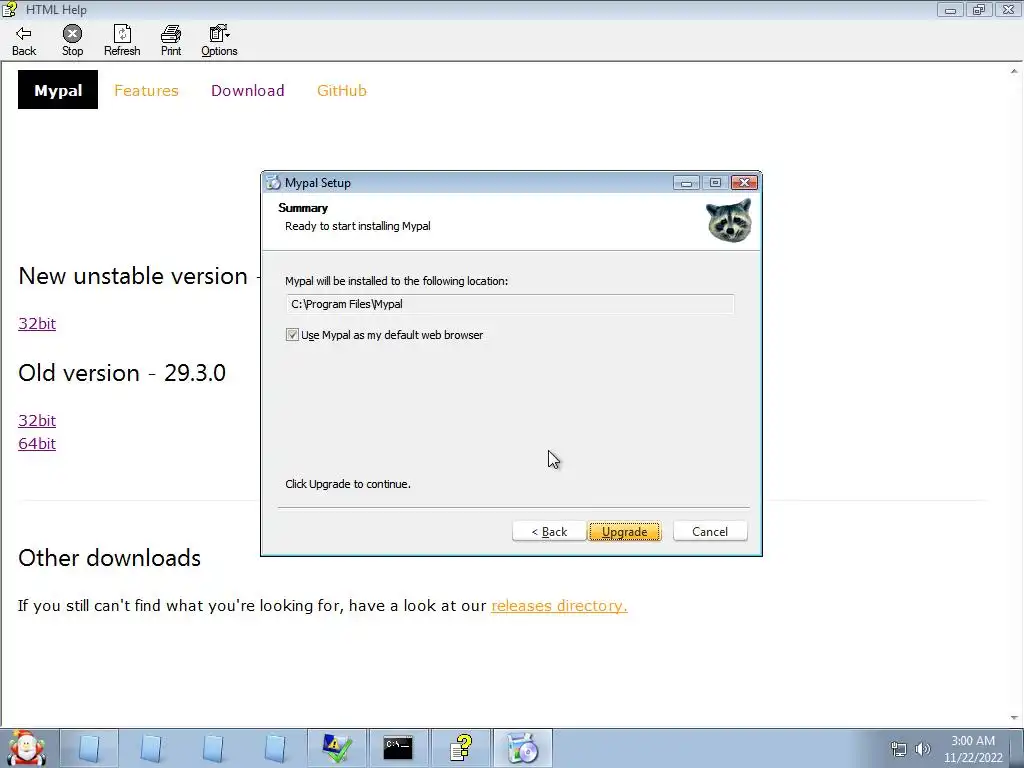Open the network tray icon
The image size is (1024, 768).
[899, 749]
